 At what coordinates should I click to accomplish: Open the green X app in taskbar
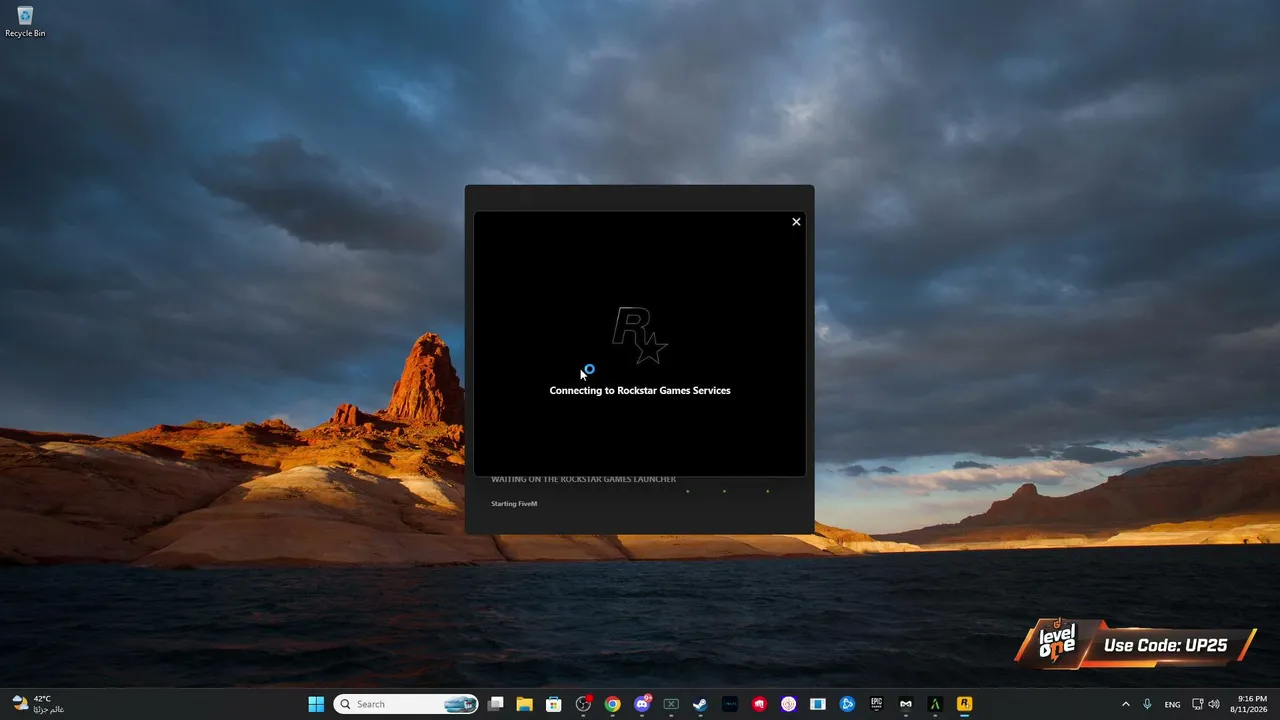[671, 704]
